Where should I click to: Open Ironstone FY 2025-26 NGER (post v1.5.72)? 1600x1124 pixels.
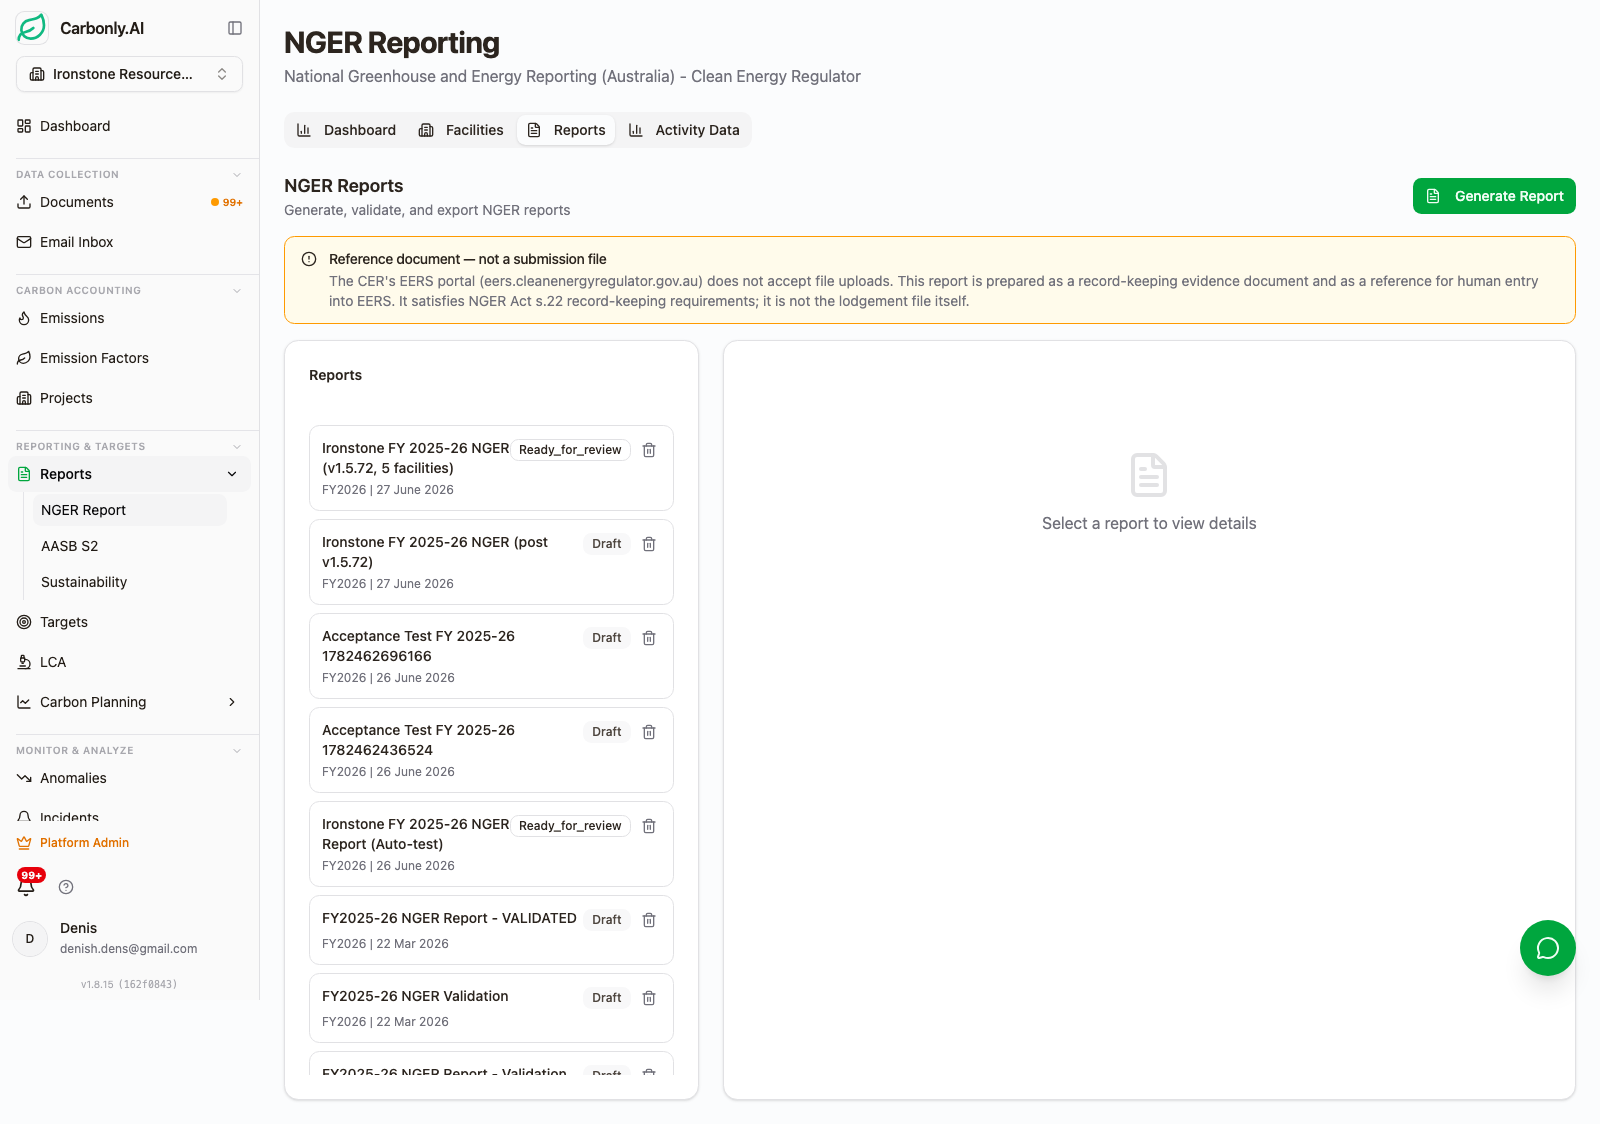491,562
